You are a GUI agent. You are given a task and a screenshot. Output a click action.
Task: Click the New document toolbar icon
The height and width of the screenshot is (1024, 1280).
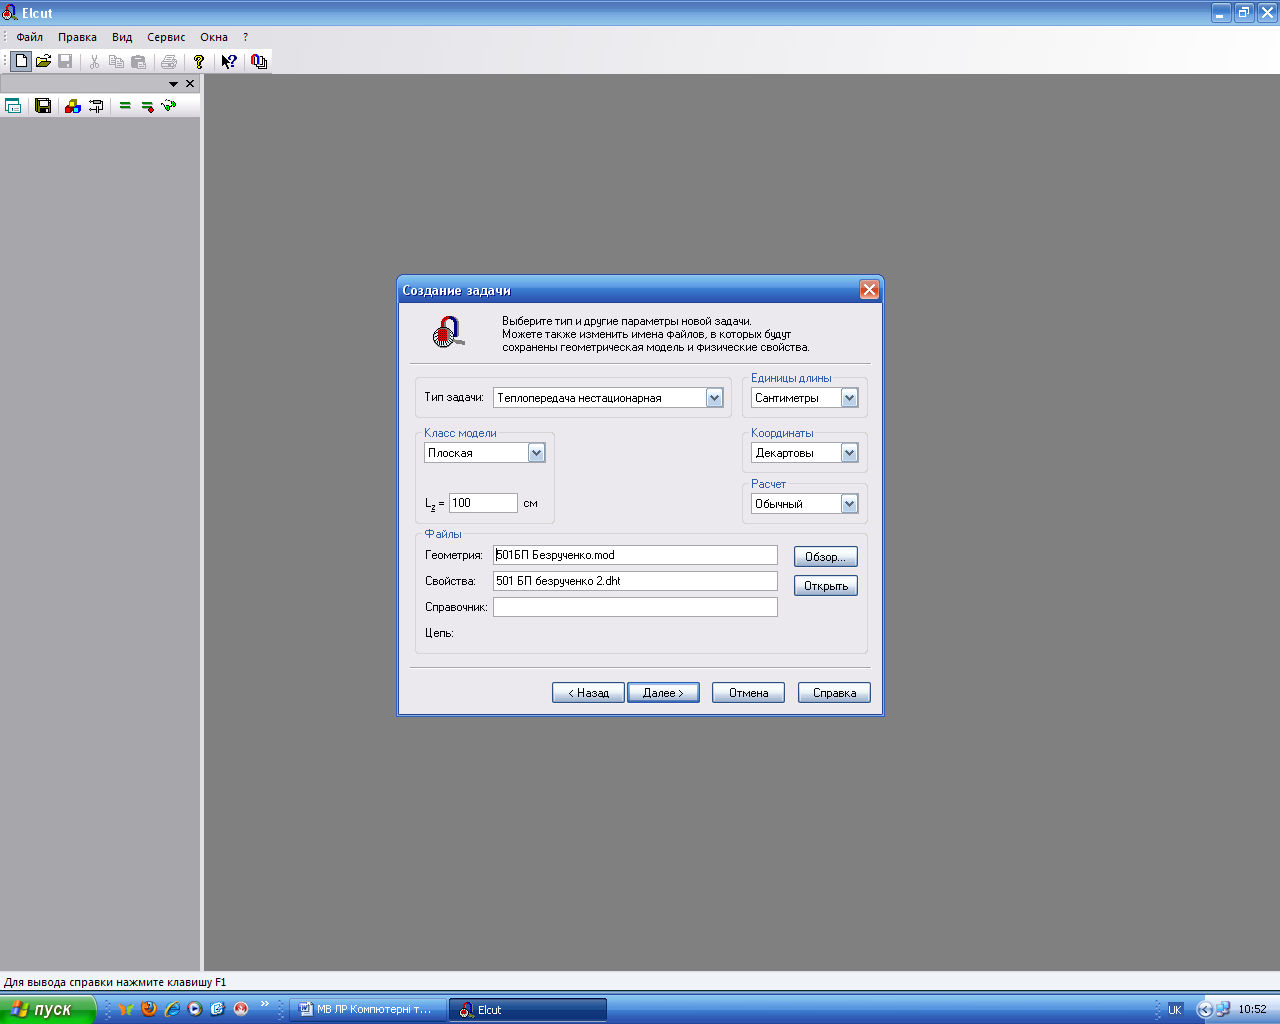click(x=21, y=61)
